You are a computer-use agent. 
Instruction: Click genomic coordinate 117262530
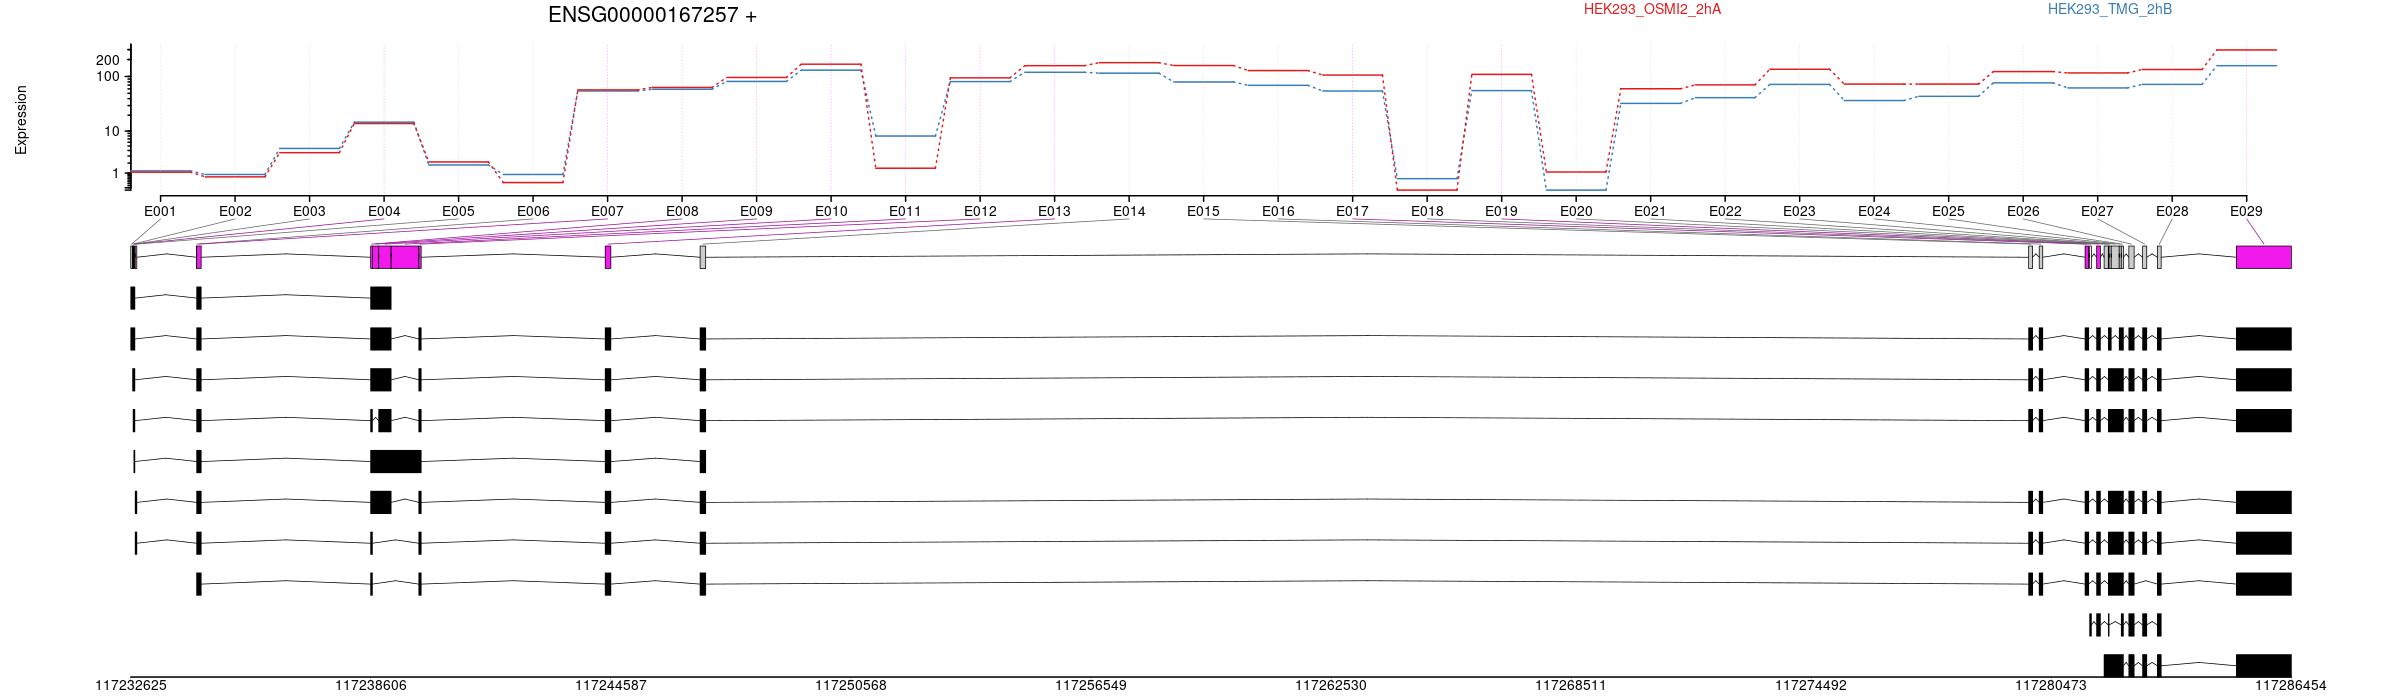point(1331,686)
